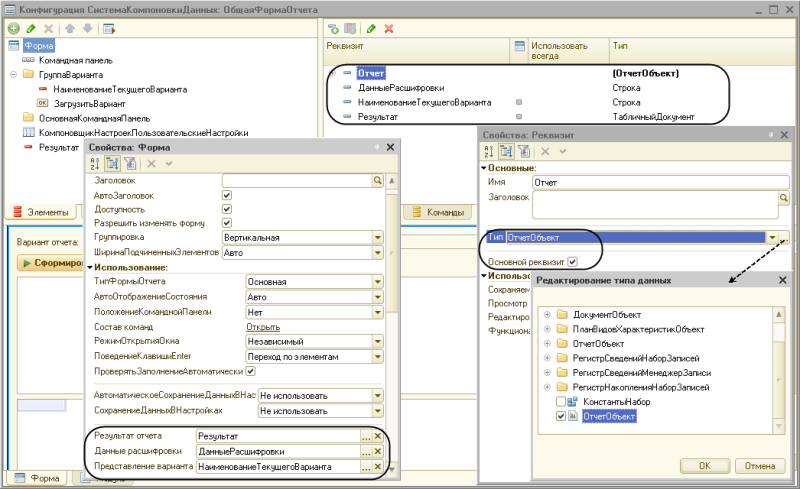The image size is (800, 489).
Task: Delete attribute using the red X icon
Action: [388, 29]
